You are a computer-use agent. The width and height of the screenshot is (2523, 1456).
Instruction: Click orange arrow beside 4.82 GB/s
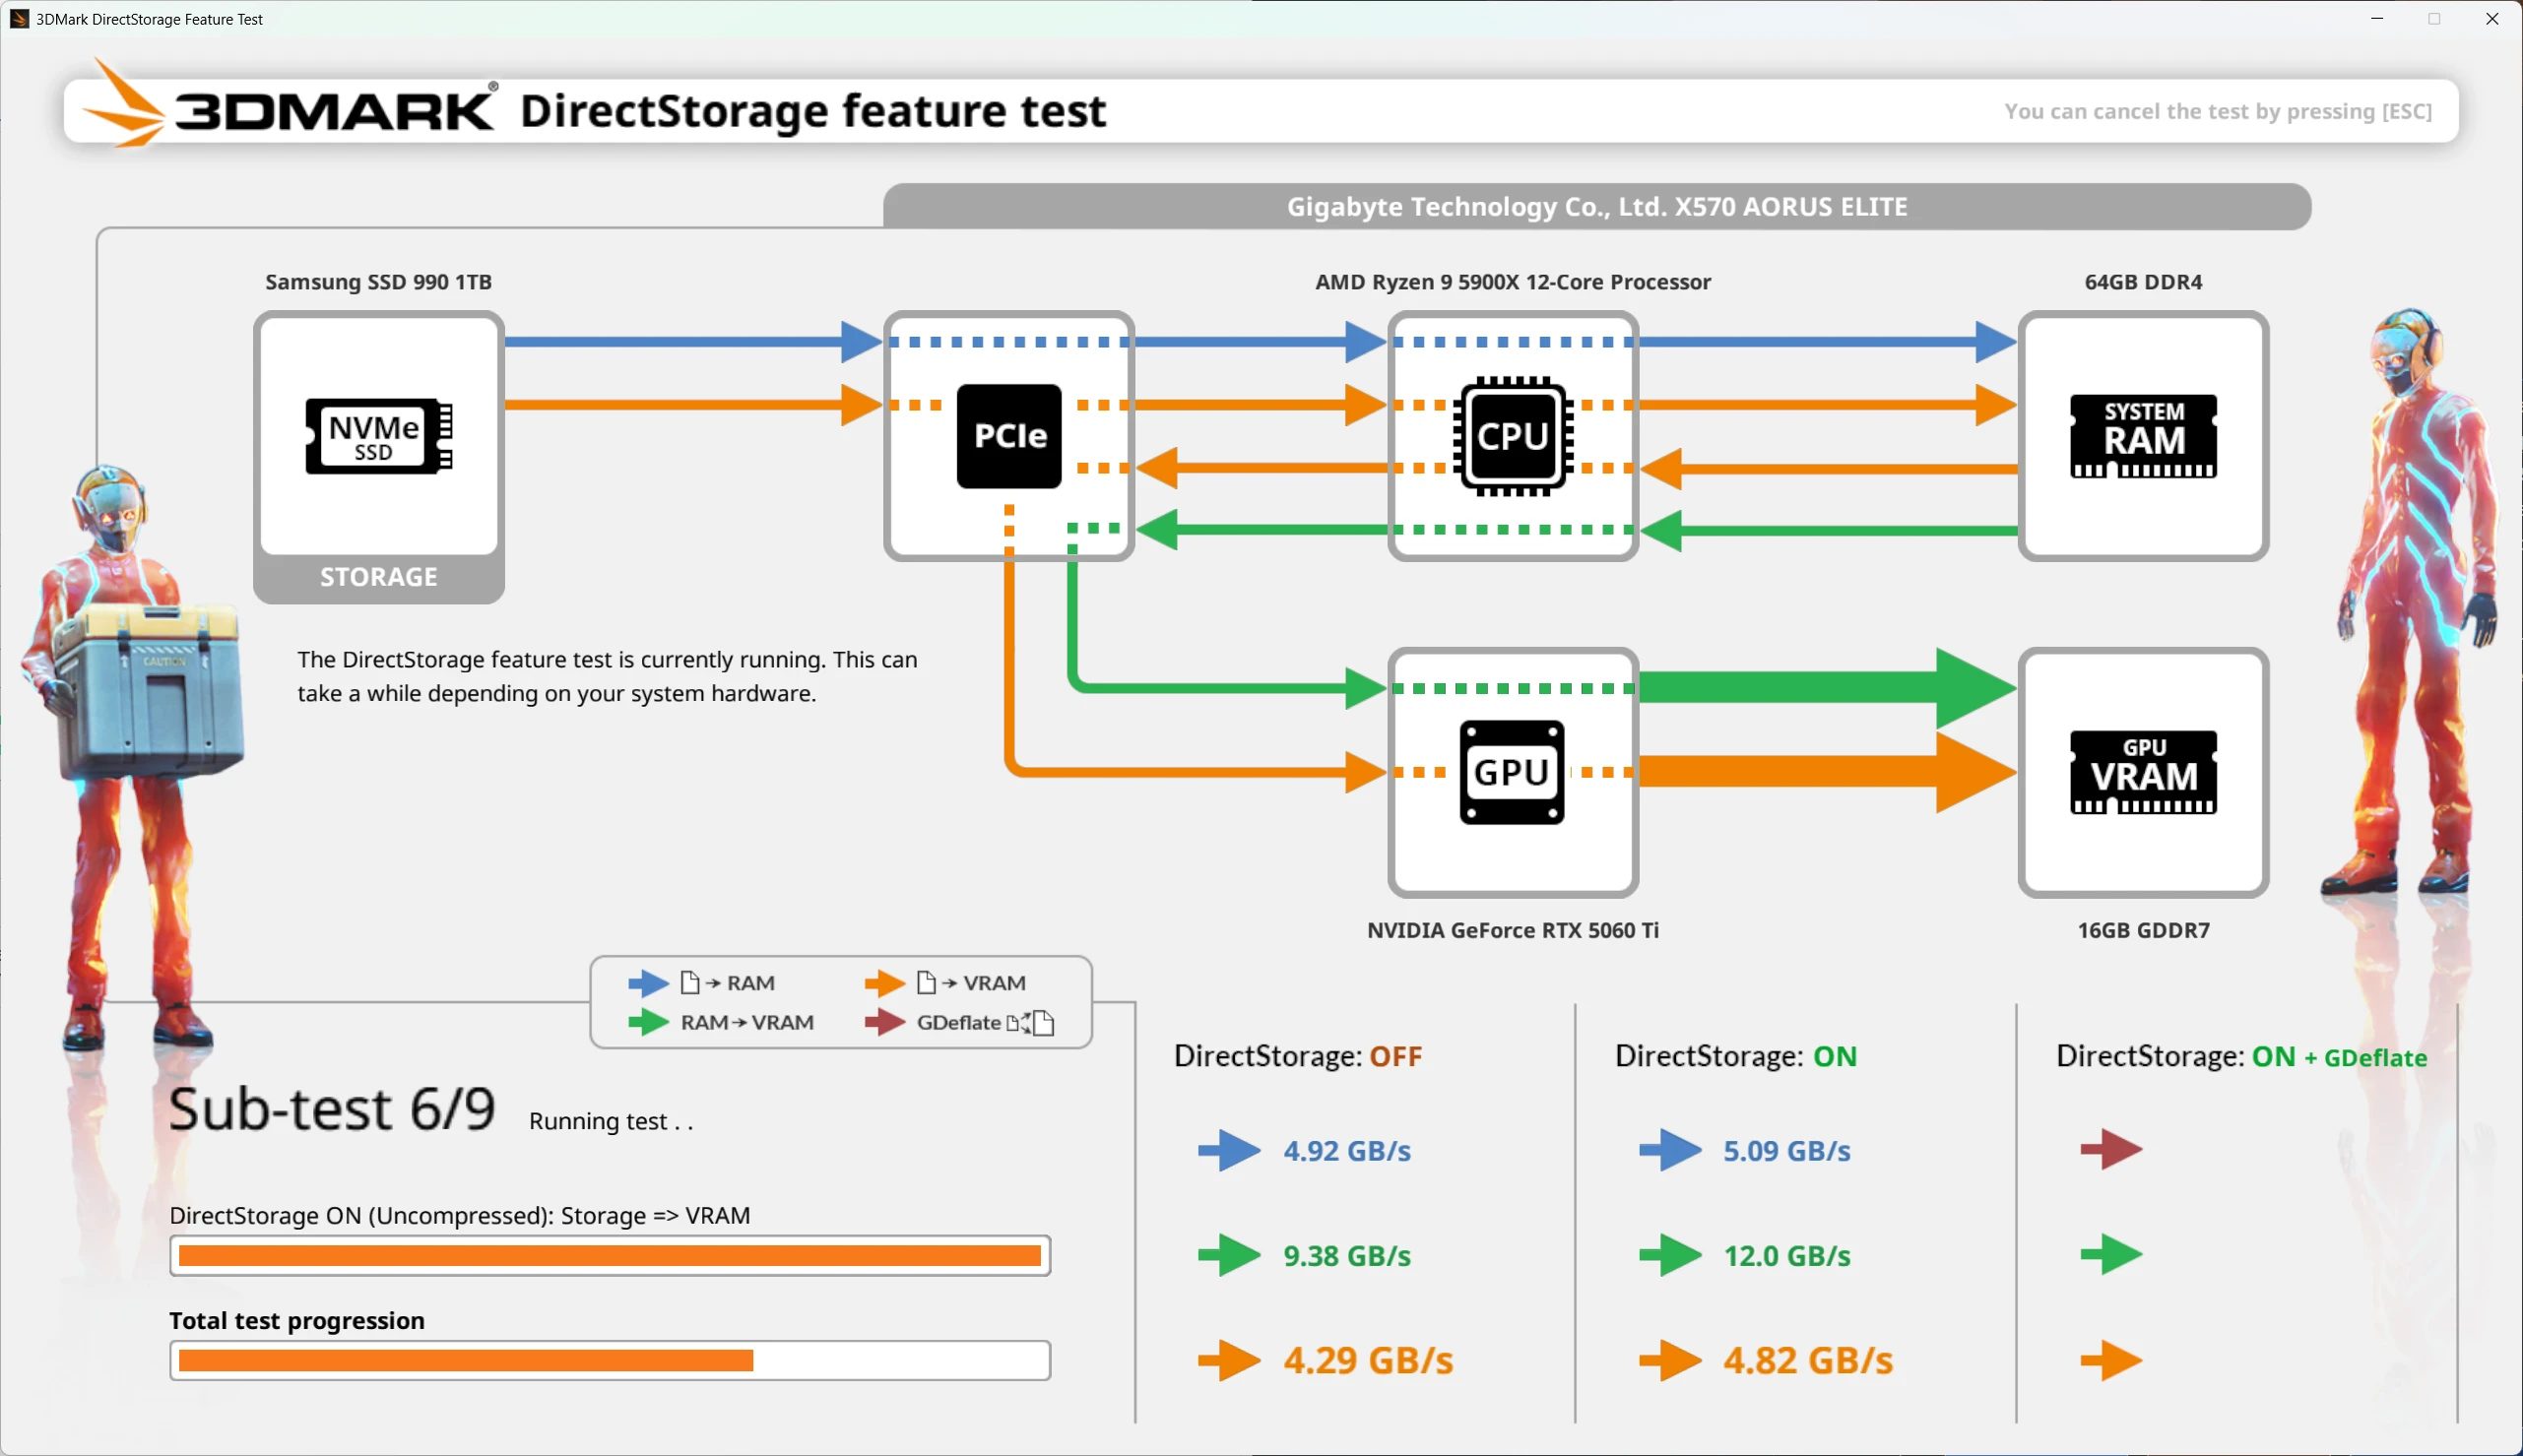click(1670, 1360)
